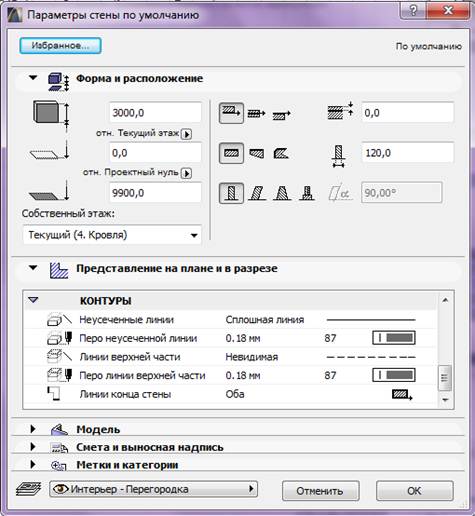Select the center reference line icon
The image size is (475, 516).
tap(256, 114)
